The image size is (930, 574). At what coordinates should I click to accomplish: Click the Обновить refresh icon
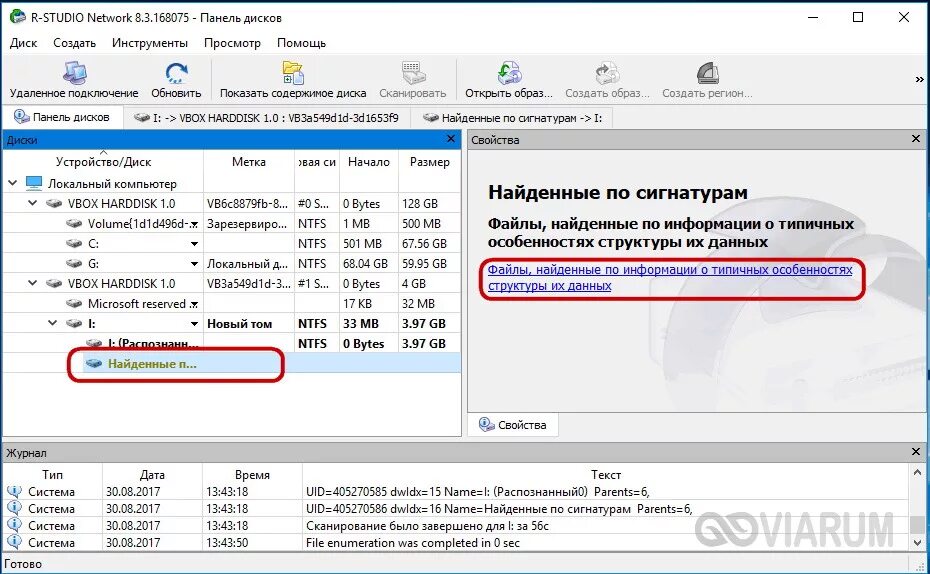pyautogui.click(x=176, y=73)
